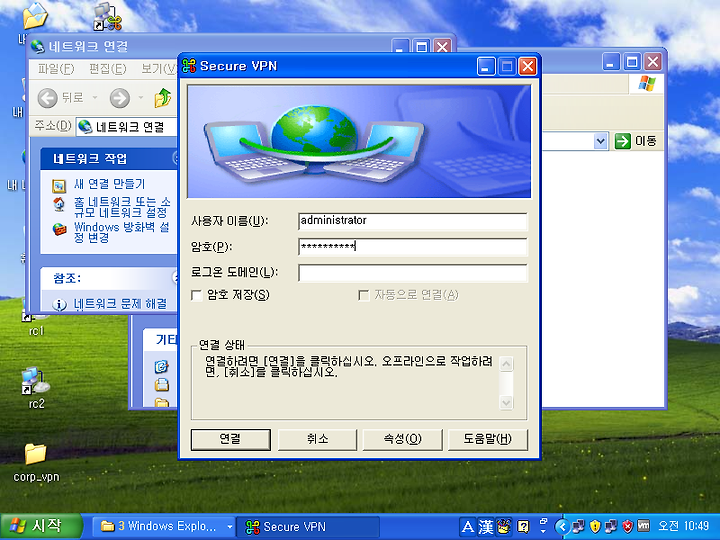This screenshot has height=540, width=720.
Task: Open the 시작 start menu
Action: (42, 526)
